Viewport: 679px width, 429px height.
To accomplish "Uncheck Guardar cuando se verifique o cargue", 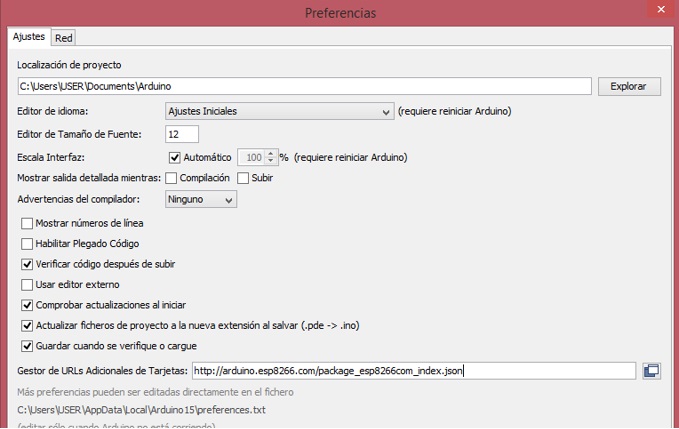I will click(27, 346).
